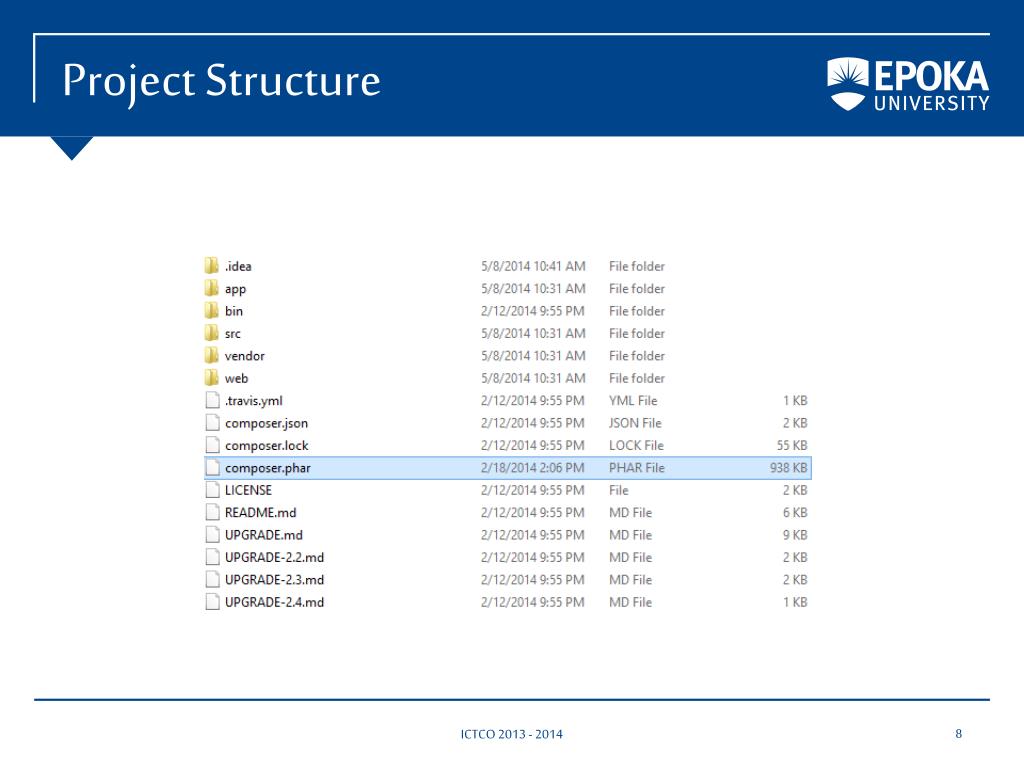Click the composer.json file icon
This screenshot has width=1024, height=768.
212,423
